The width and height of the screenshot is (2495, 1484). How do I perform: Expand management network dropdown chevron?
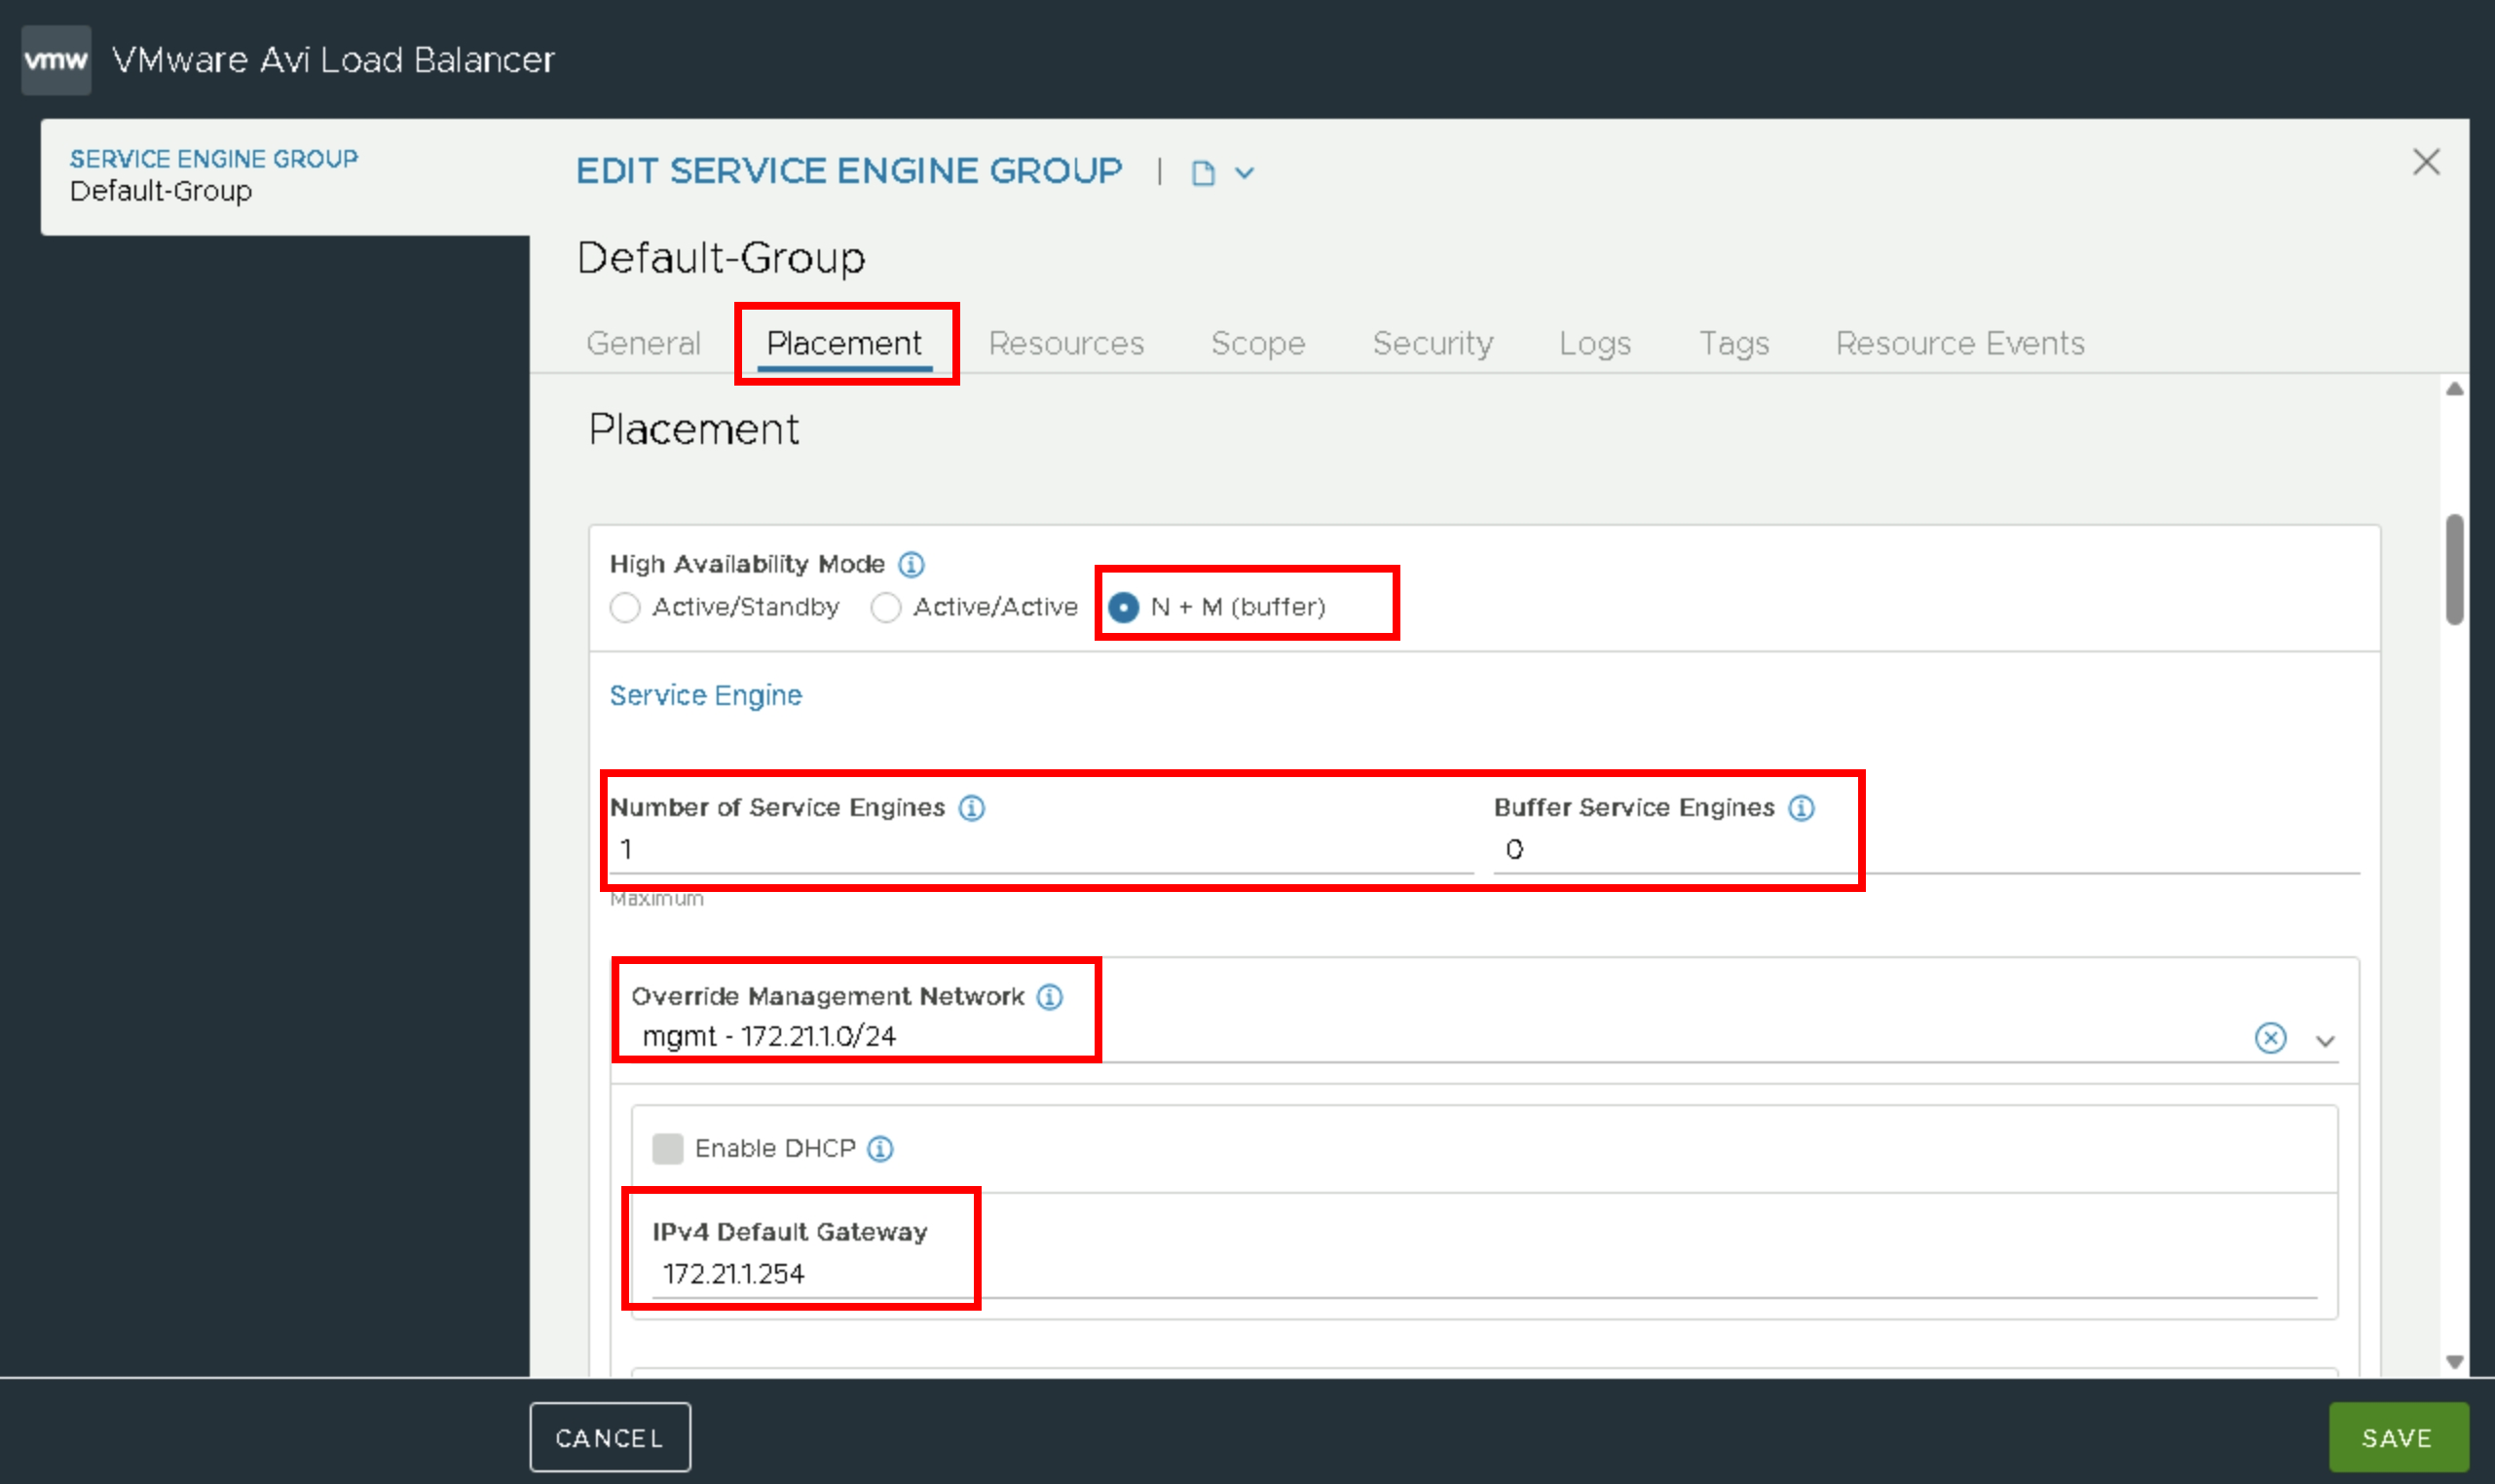tap(2325, 1041)
